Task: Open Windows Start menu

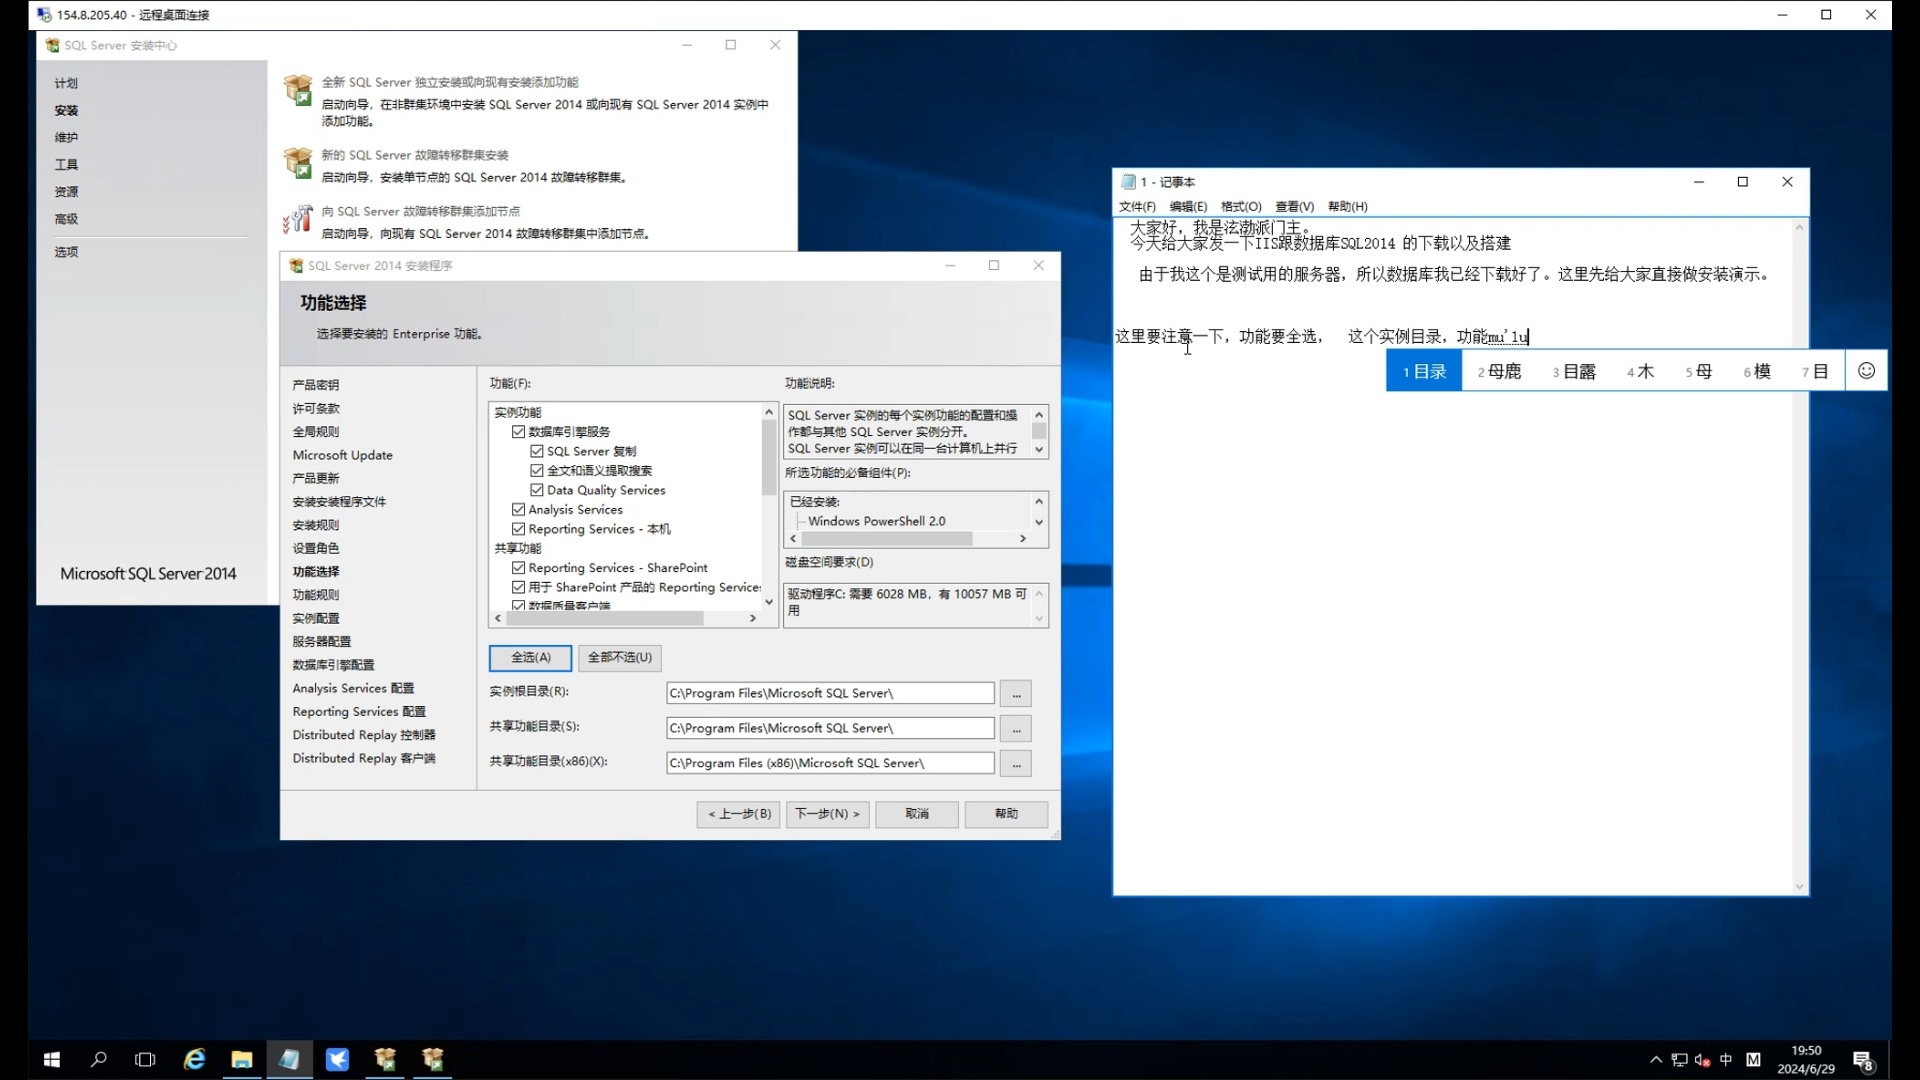Action: 52,1059
